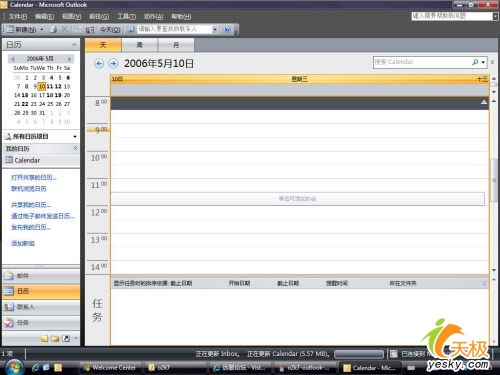500x375 pixels.
Task: Go to the previous day with back arrow
Action: point(99,64)
